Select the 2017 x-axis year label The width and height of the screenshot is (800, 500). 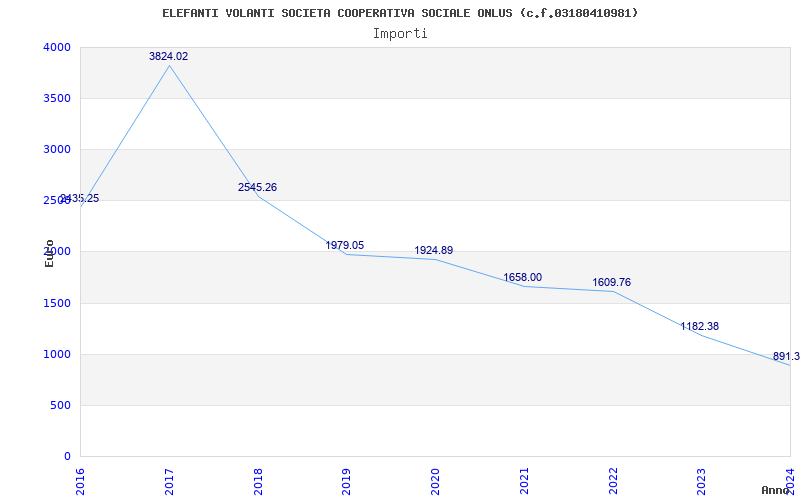pyautogui.click(x=169, y=481)
